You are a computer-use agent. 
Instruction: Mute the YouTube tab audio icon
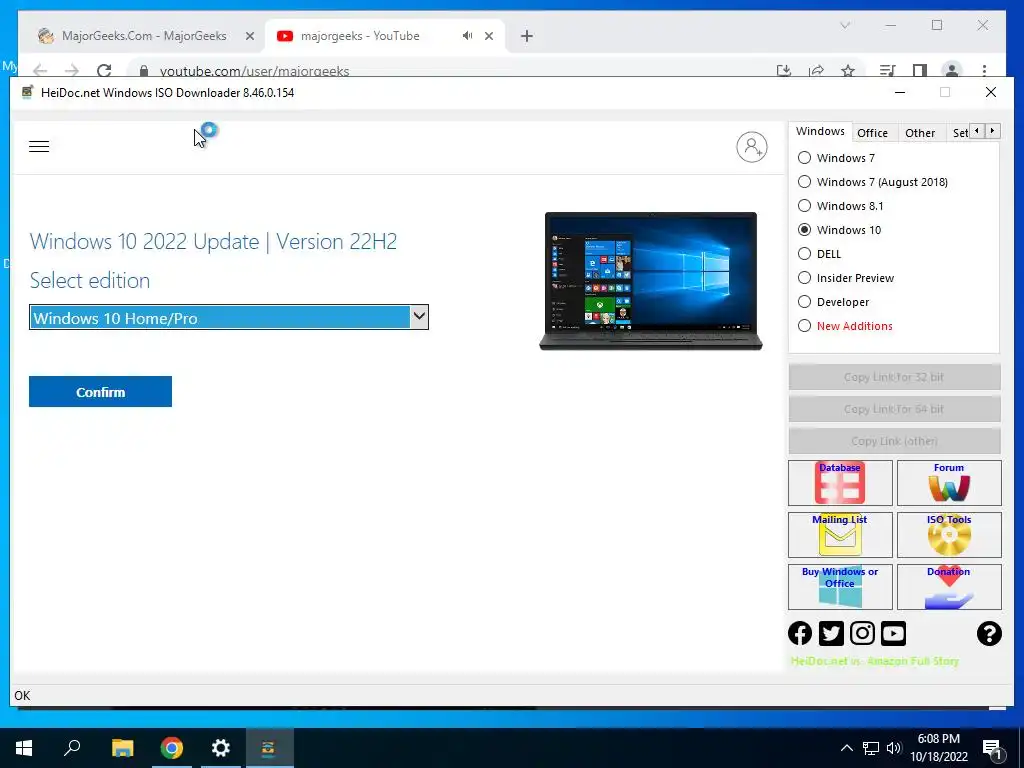pyautogui.click(x=468, y=36)
